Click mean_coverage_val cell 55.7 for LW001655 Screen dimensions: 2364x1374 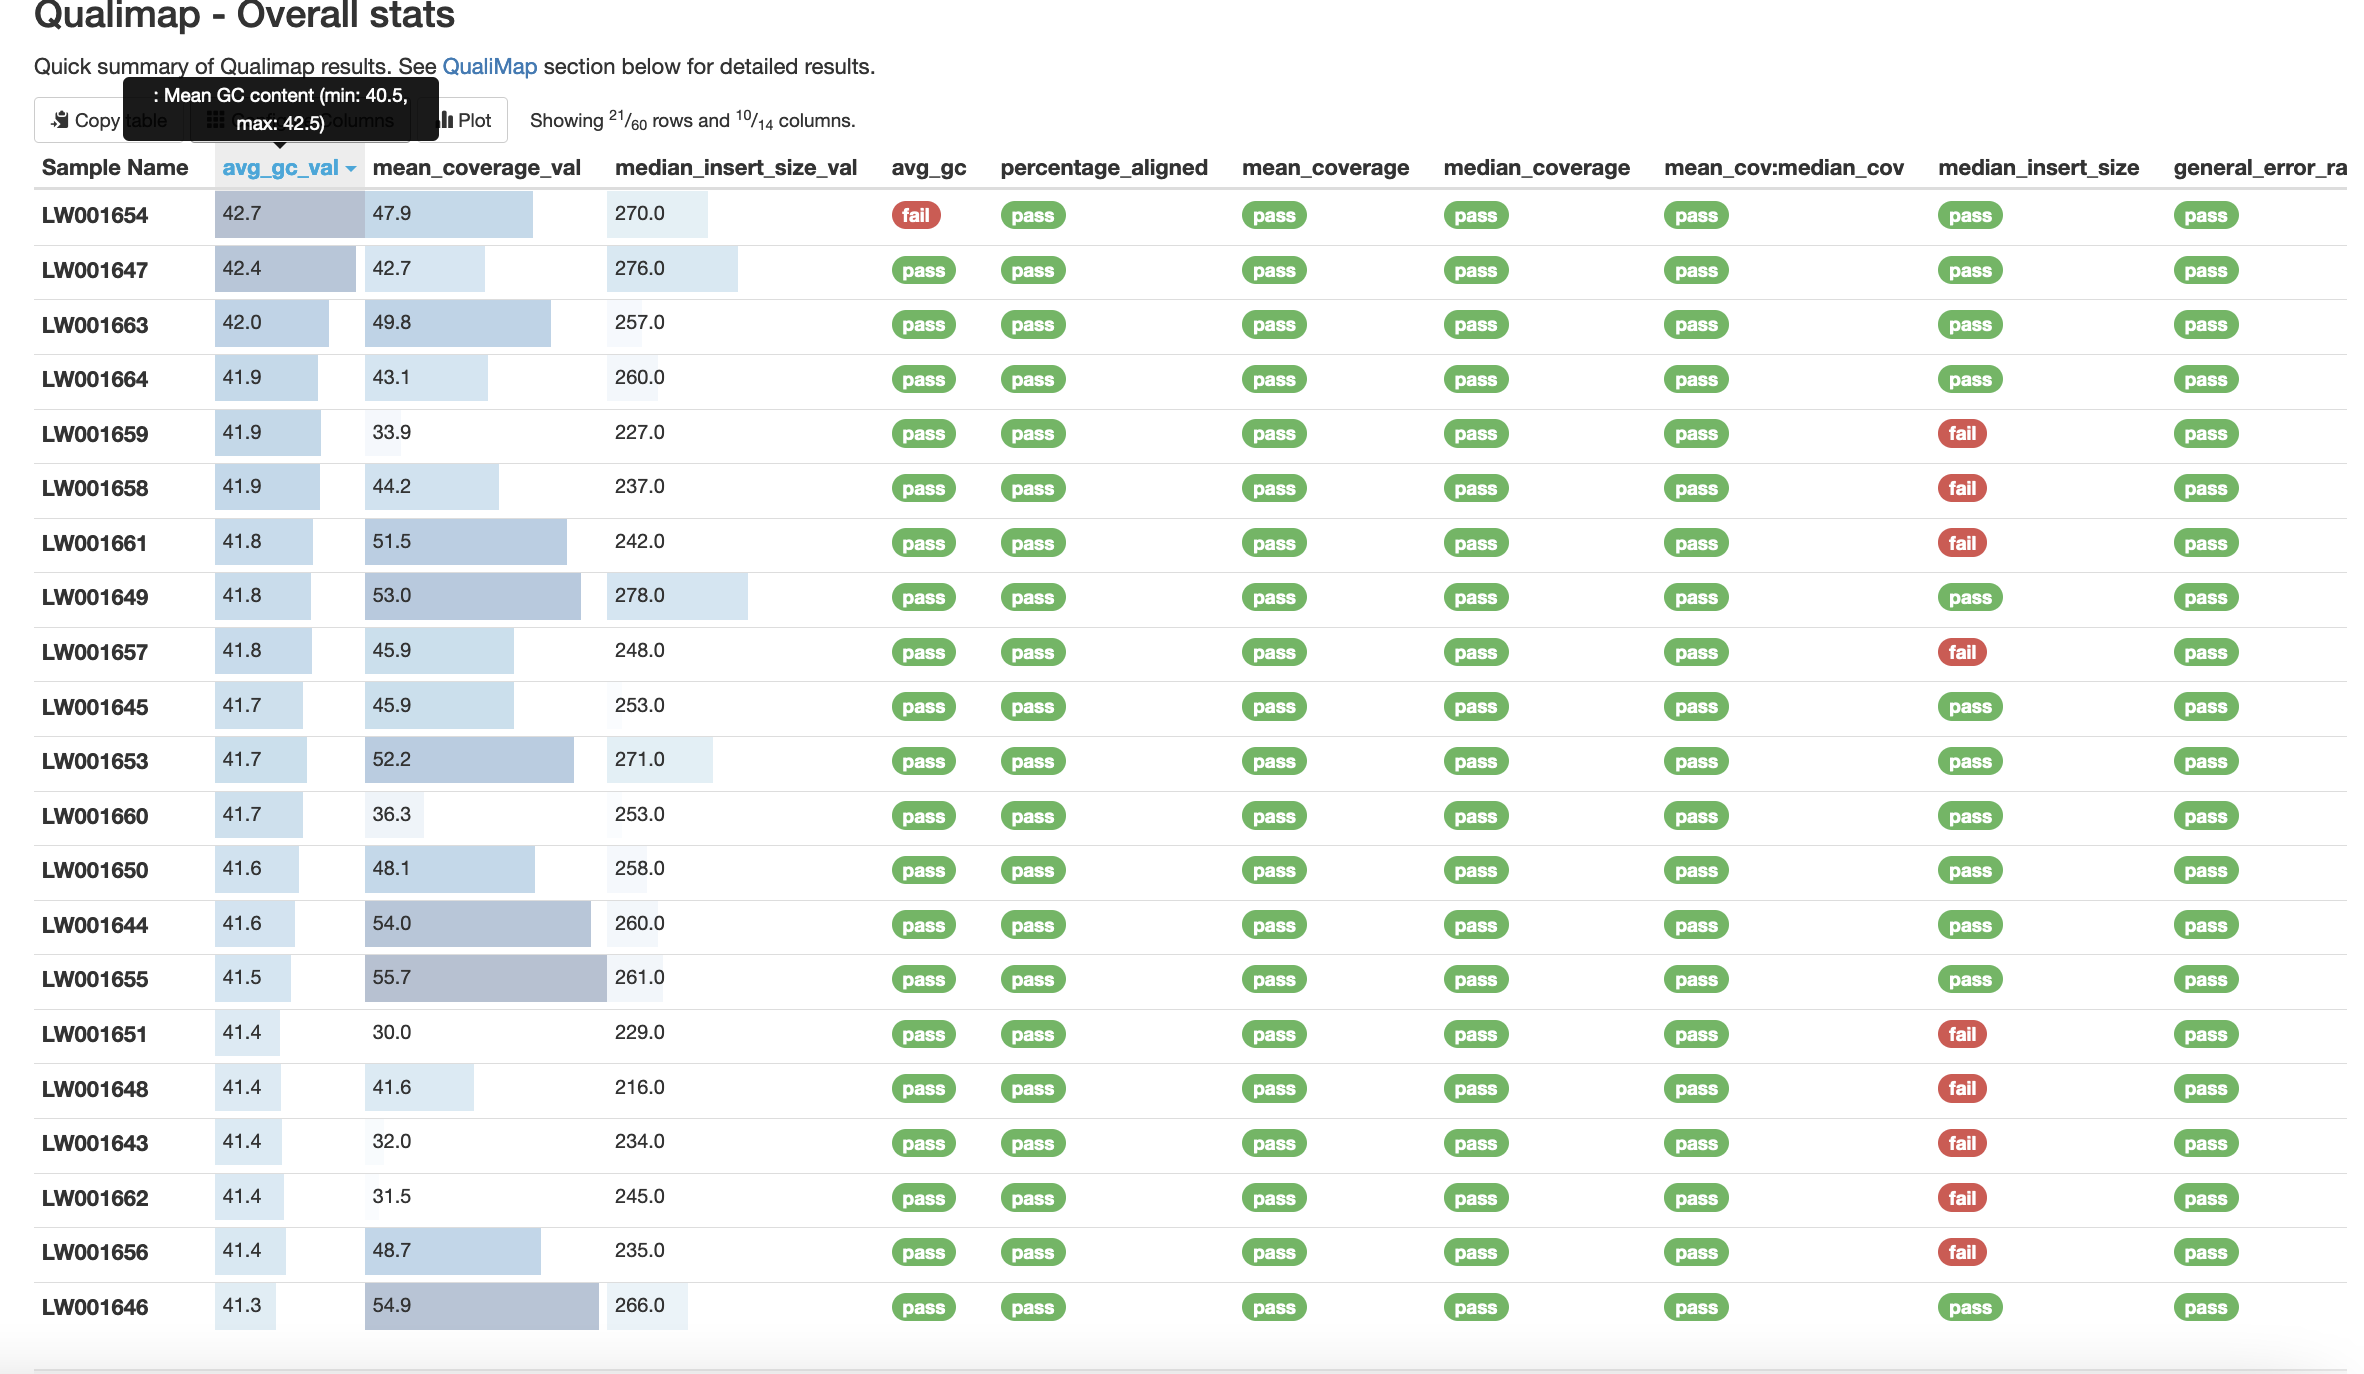(486, 978)
